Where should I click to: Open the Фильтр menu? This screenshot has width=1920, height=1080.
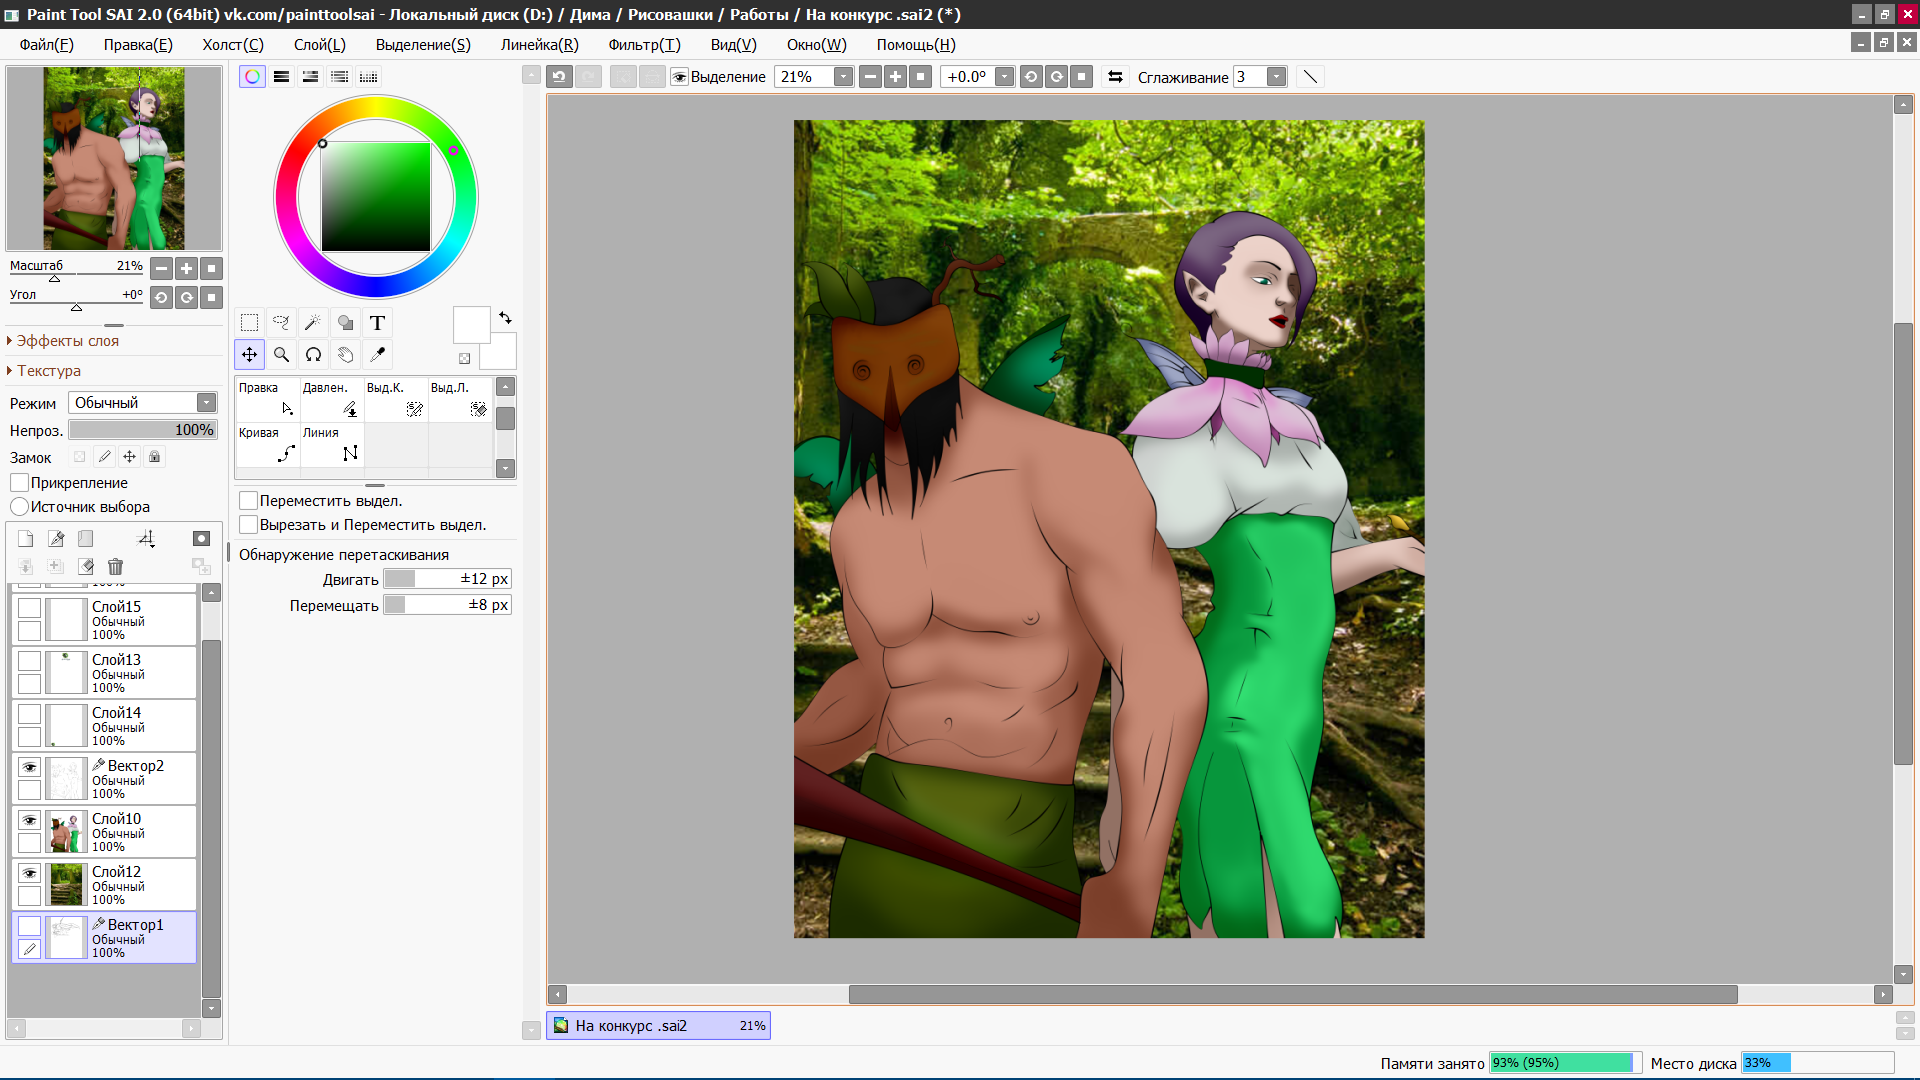tap(644, 45)
